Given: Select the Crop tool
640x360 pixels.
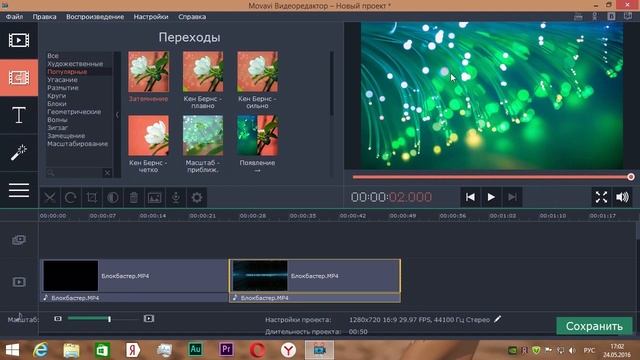Looking at the screenshot, I should (92, 198).
